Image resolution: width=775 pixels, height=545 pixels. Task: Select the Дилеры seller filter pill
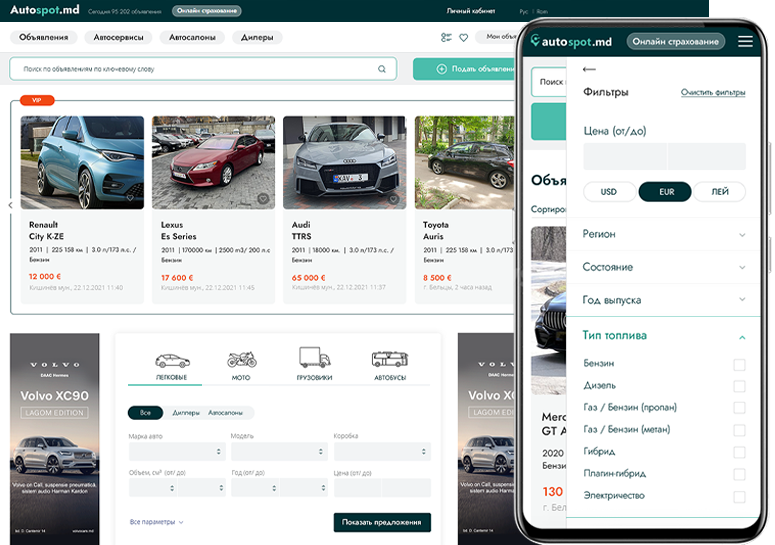pyautogui.click(x=186, y=413)
